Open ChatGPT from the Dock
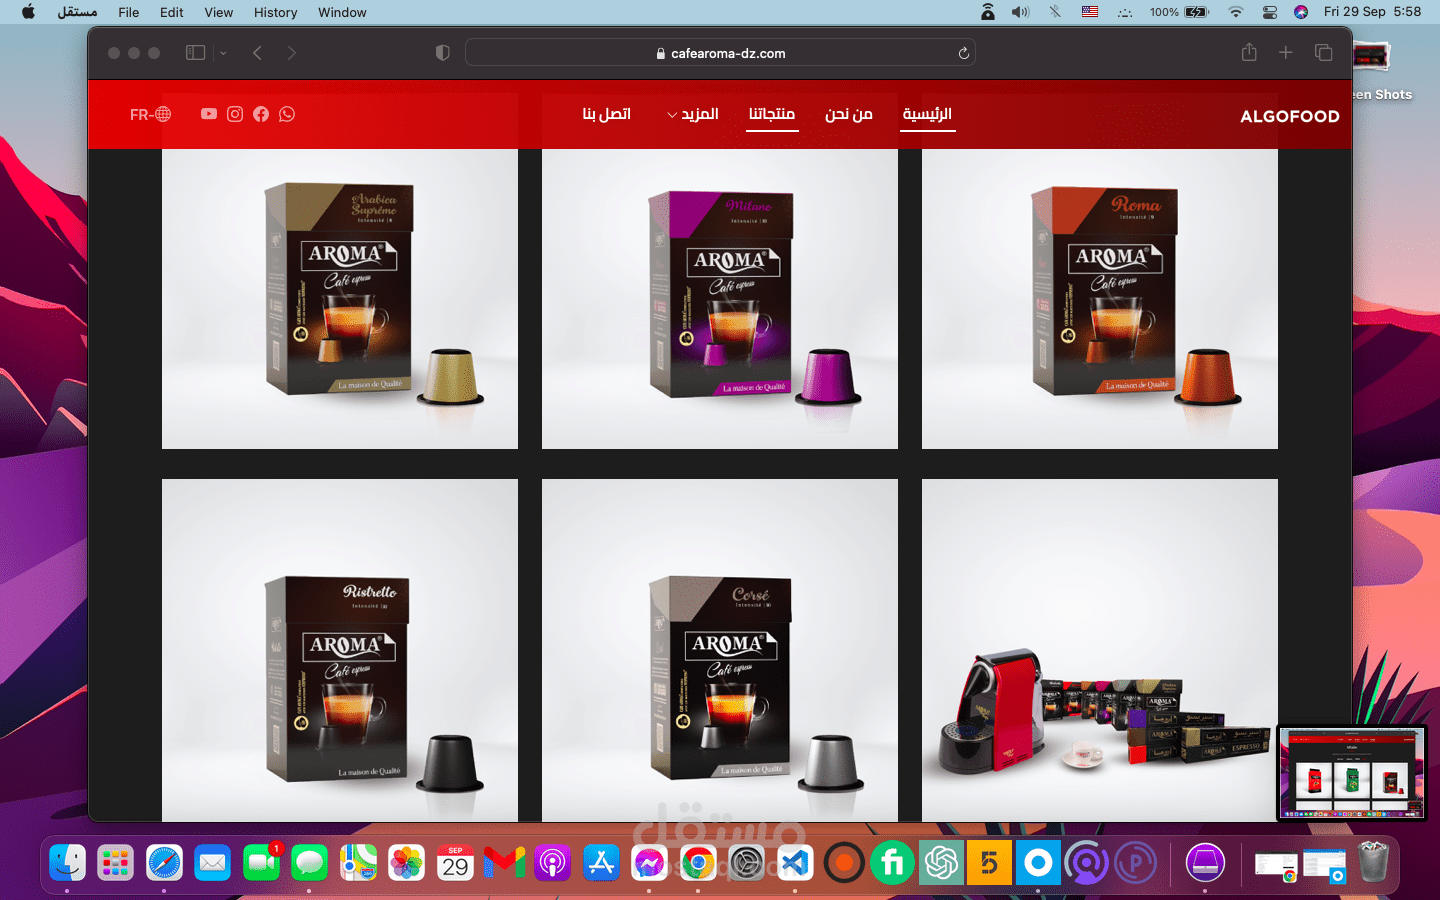This screenshot has height=900, width=1440. [941, 863]
